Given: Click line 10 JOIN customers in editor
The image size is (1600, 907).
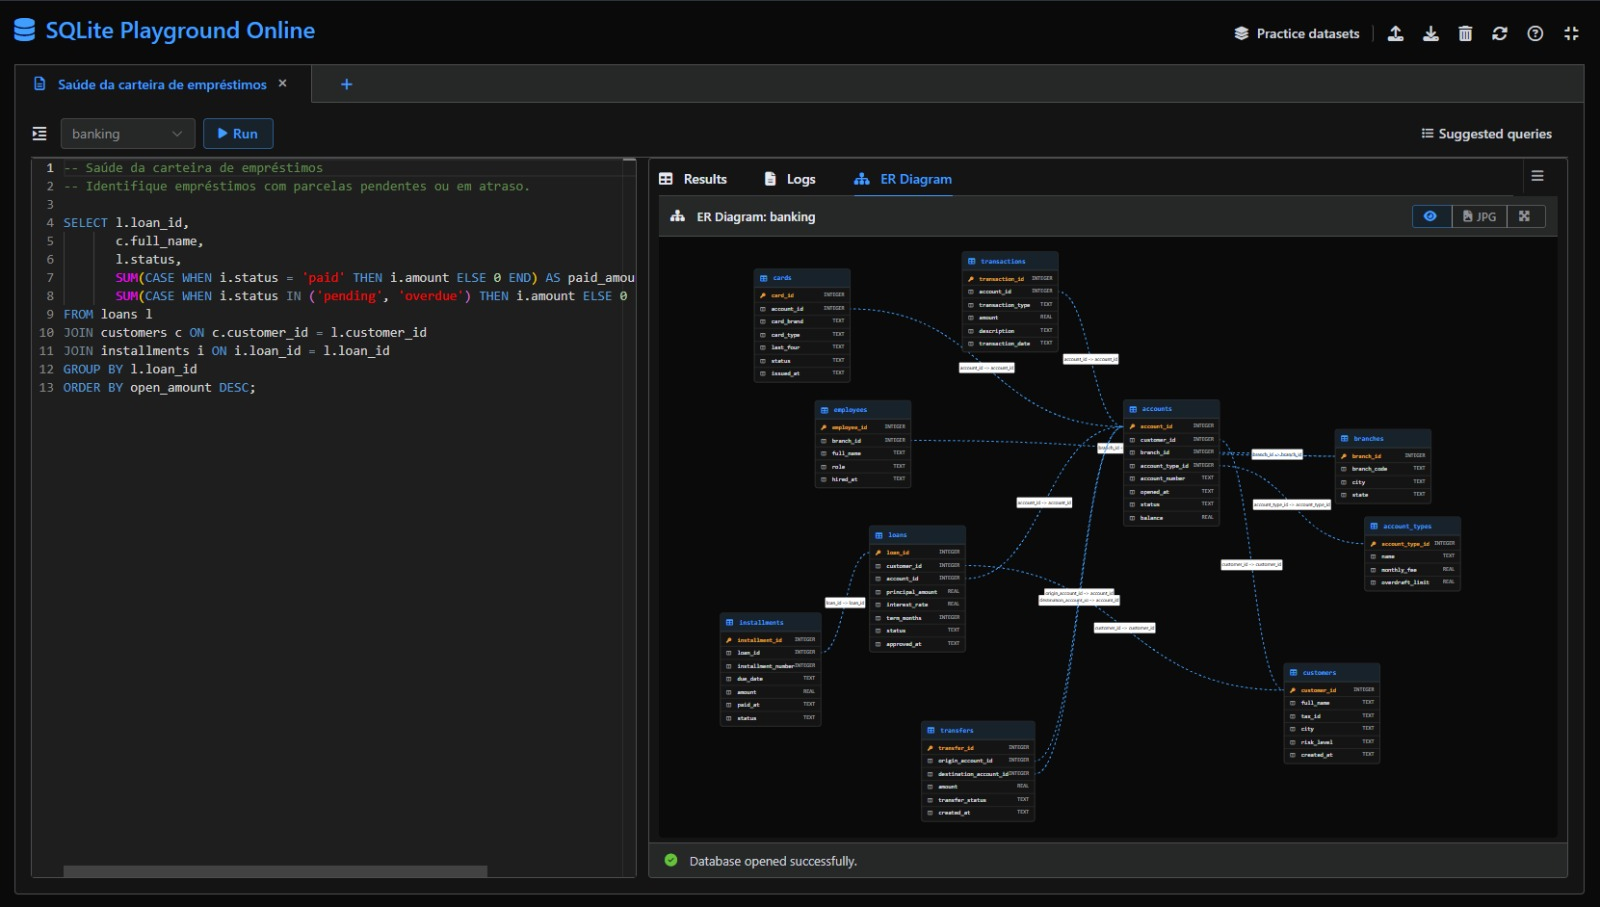Looking at the screenshot, I should pyautogui.click(x=245, y=332).
